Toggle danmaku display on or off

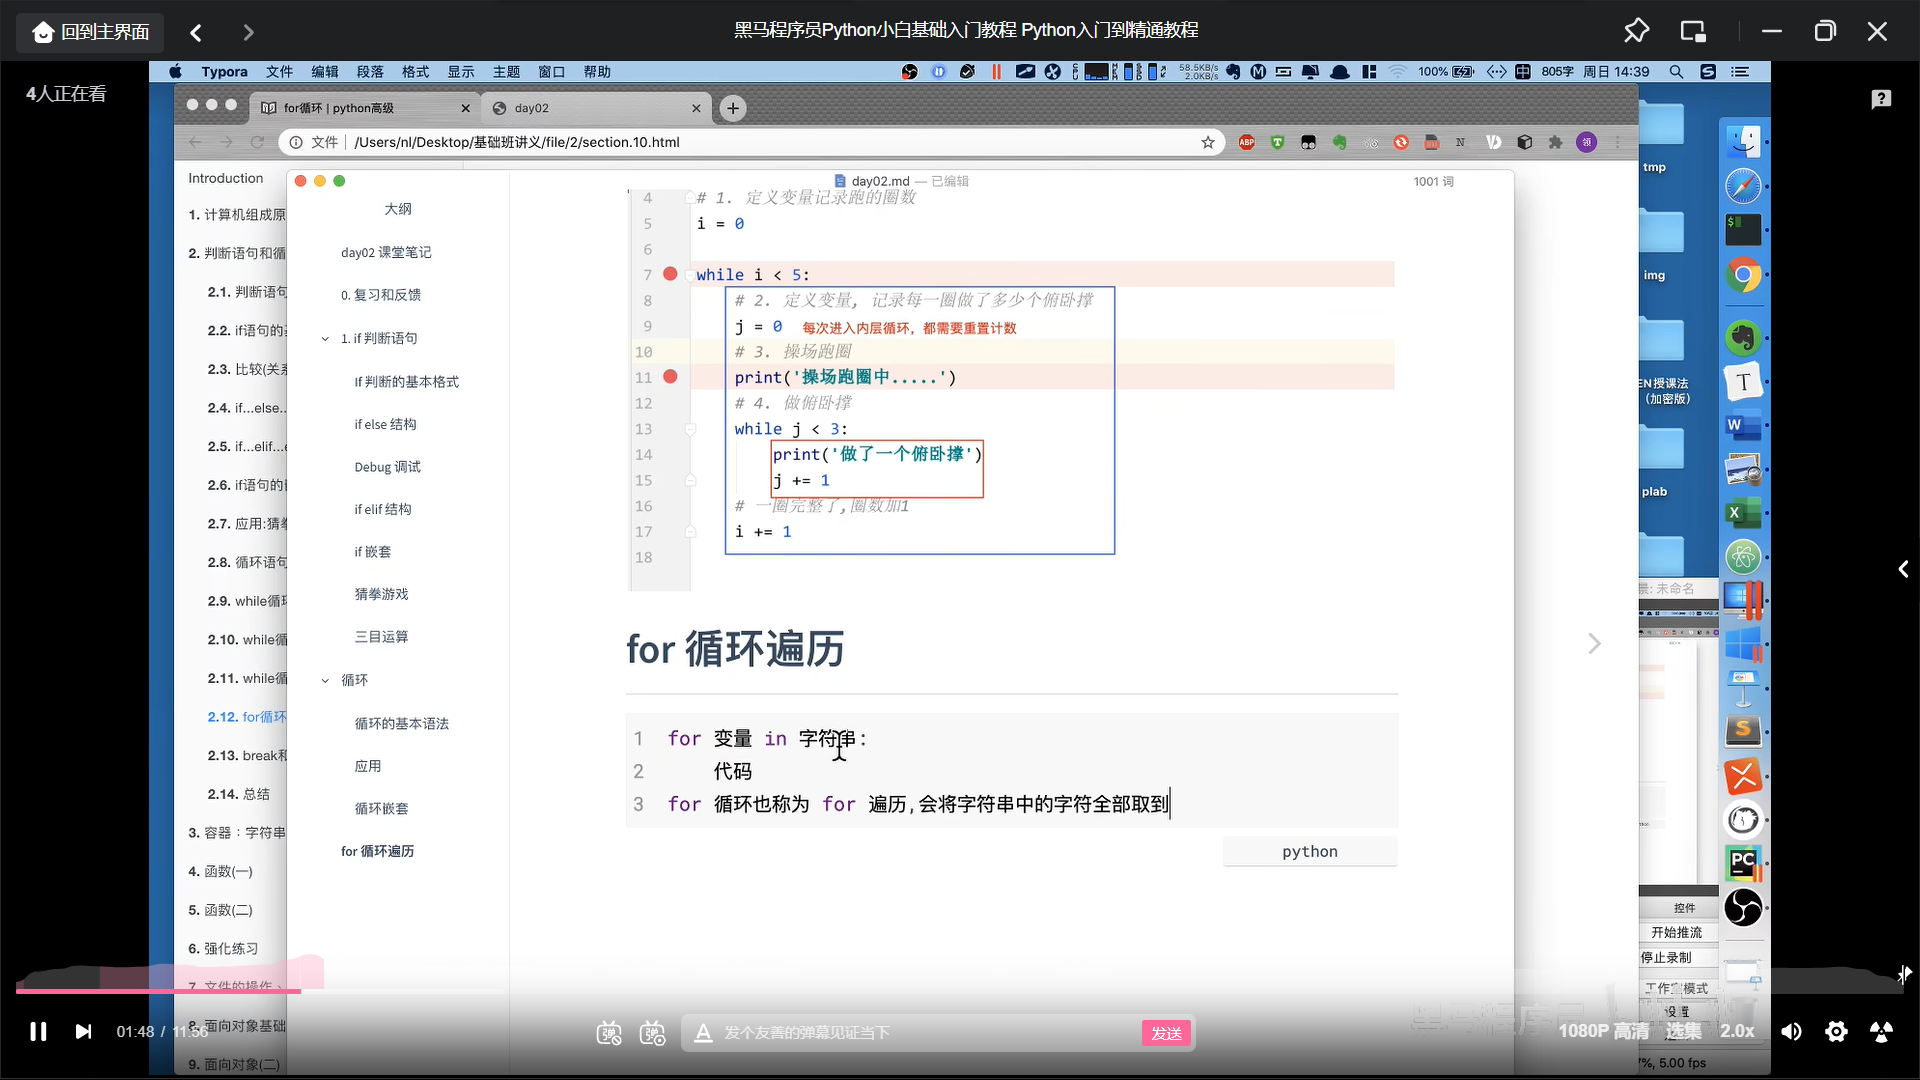608,1033
